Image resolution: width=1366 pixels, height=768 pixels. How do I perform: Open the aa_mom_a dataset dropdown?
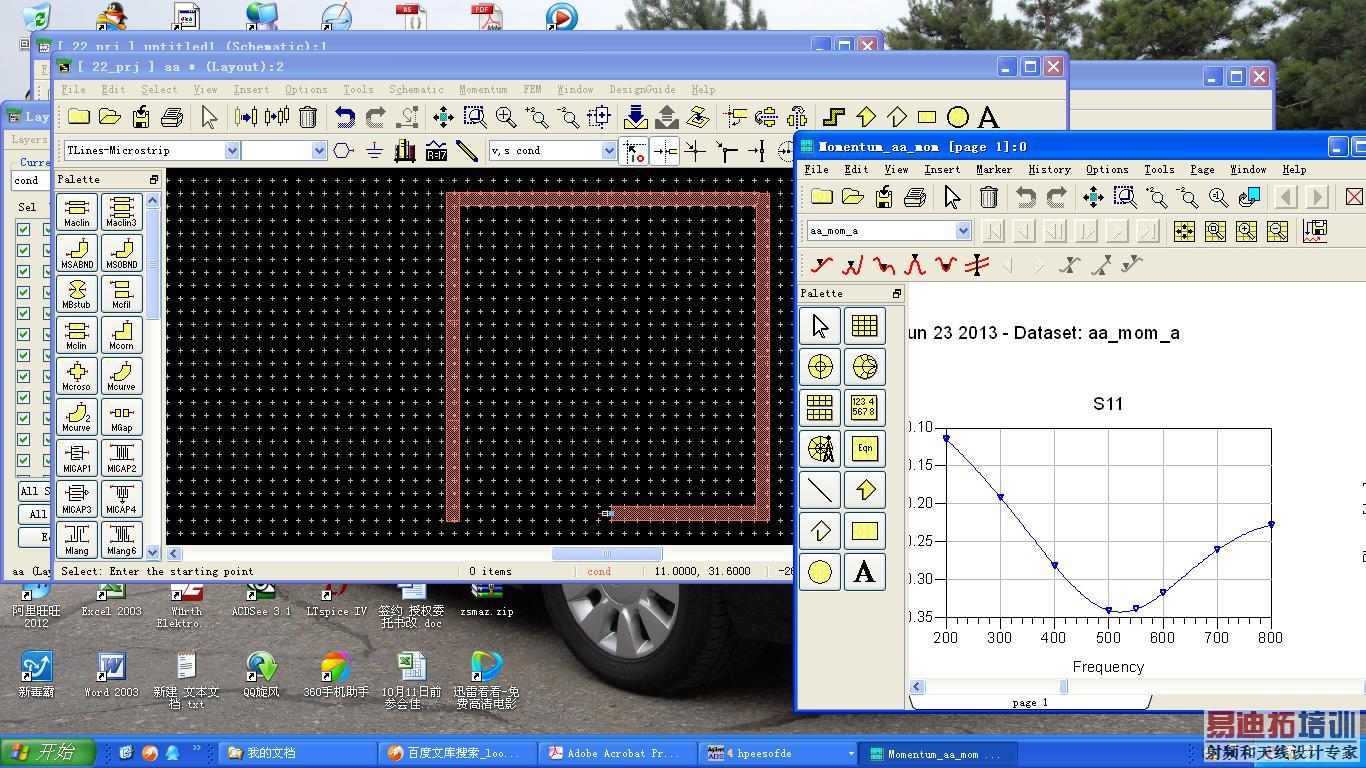[x=962, y=231]
